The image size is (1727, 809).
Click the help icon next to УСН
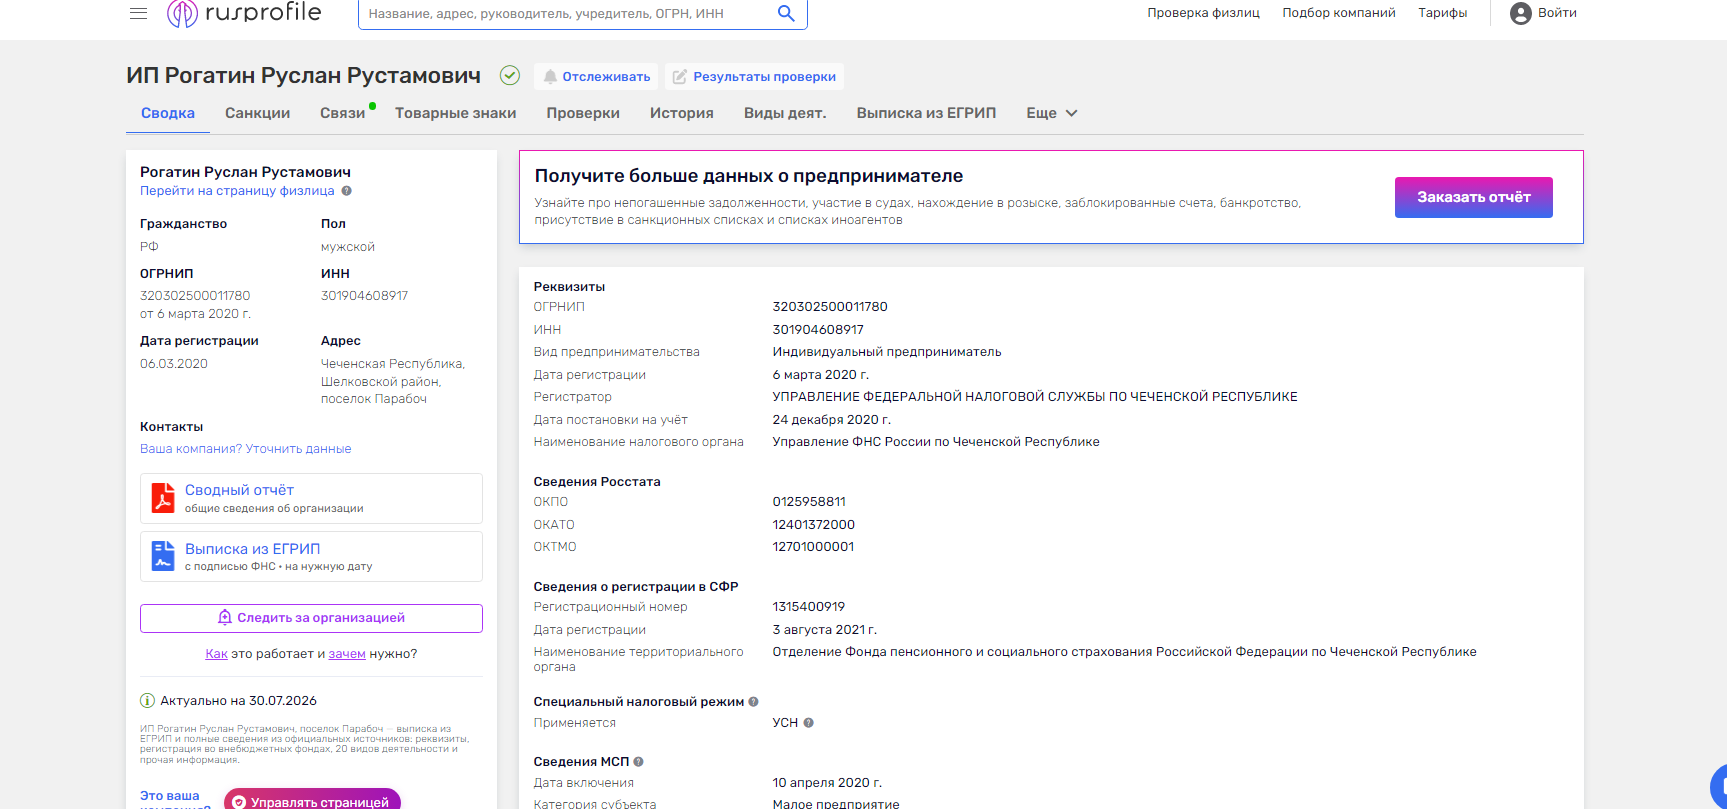pyautogui.click(x=809, y=723)
